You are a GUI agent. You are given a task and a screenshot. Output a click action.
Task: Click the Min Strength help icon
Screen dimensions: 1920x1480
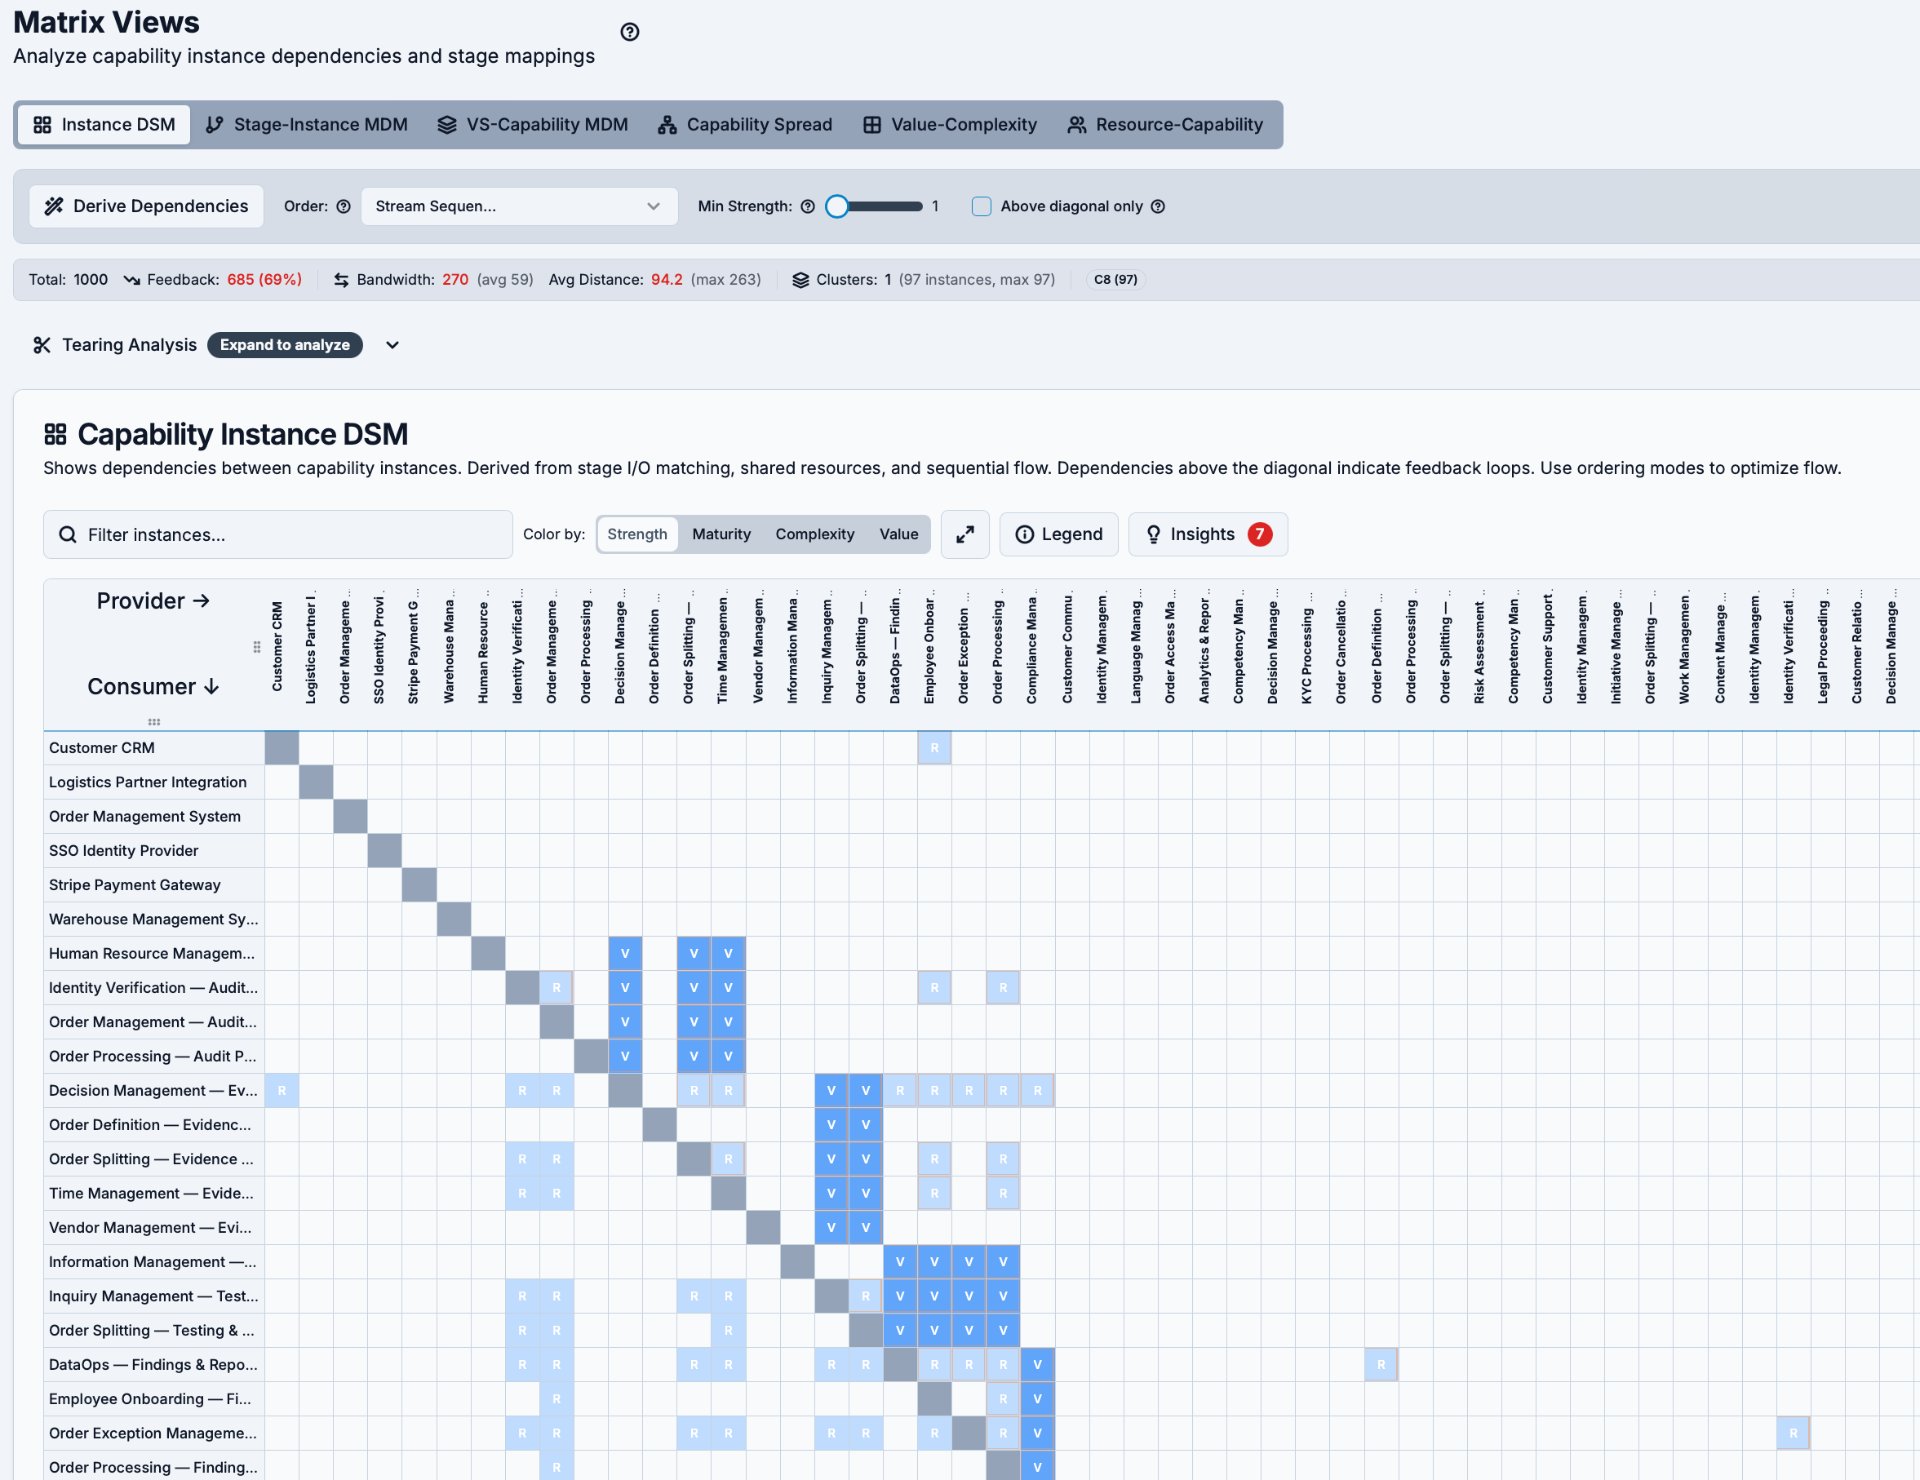(x=808, y=206)
